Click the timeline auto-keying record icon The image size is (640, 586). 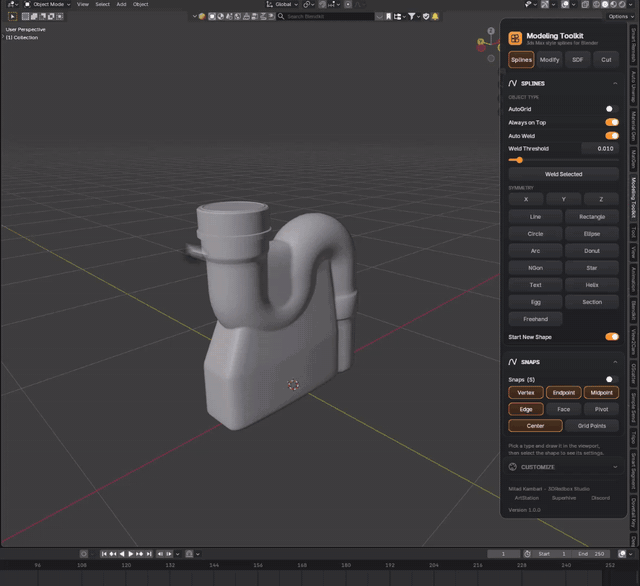coord(84,554)
